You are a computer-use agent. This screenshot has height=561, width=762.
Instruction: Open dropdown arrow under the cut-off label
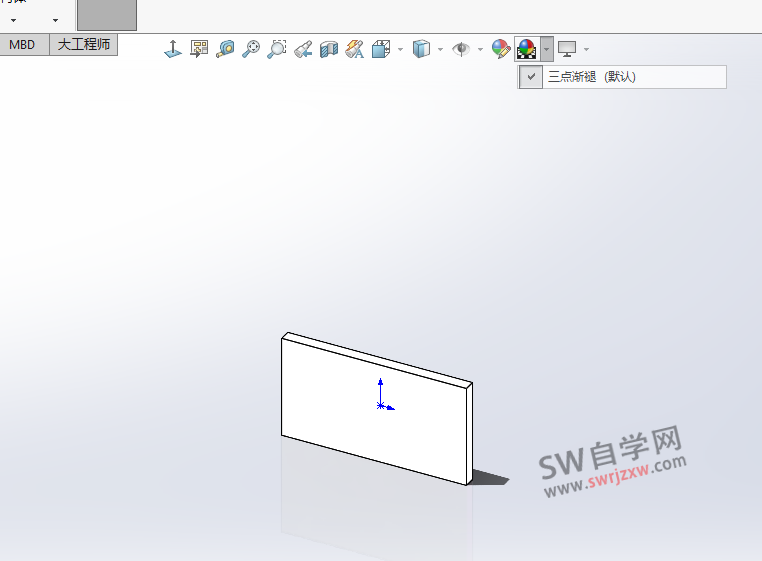point(14,20)
